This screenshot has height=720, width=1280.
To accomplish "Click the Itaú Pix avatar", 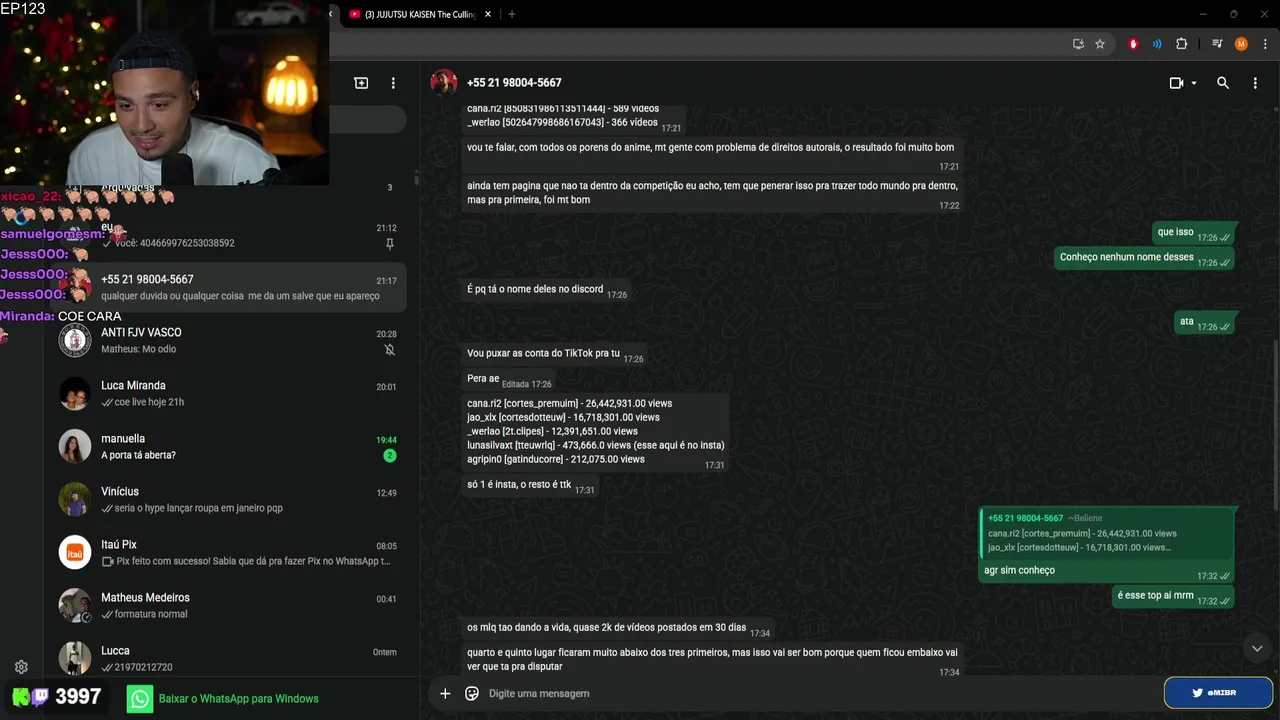I will [x=75, y=552].
